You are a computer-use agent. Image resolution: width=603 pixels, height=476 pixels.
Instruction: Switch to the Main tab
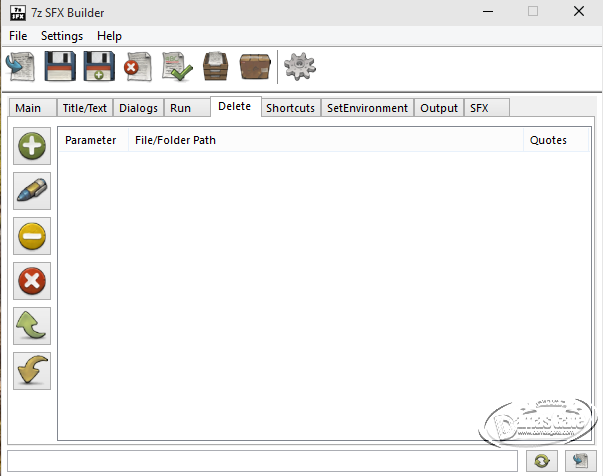point(33,108)
